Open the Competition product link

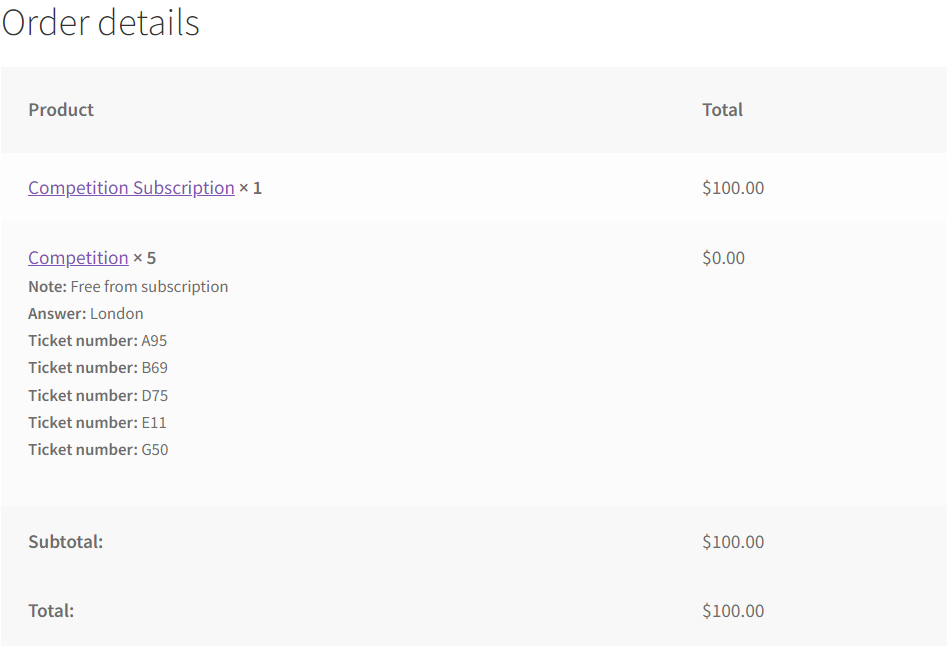click(x=78, y=258)
